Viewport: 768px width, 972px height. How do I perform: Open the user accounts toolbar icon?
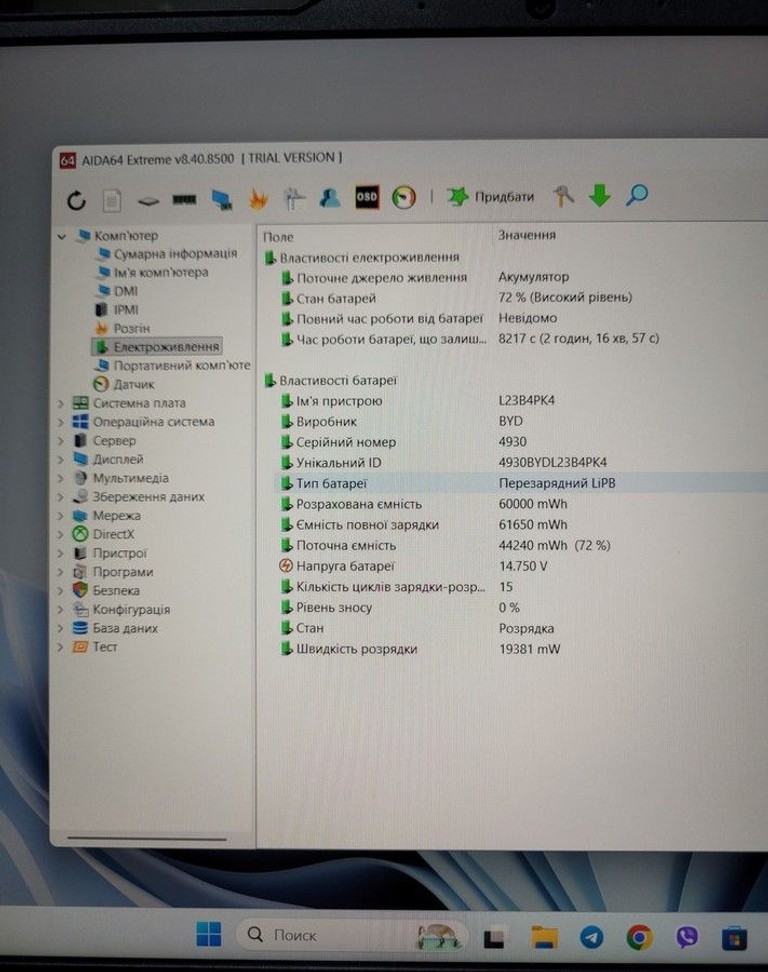click(330, 198)
